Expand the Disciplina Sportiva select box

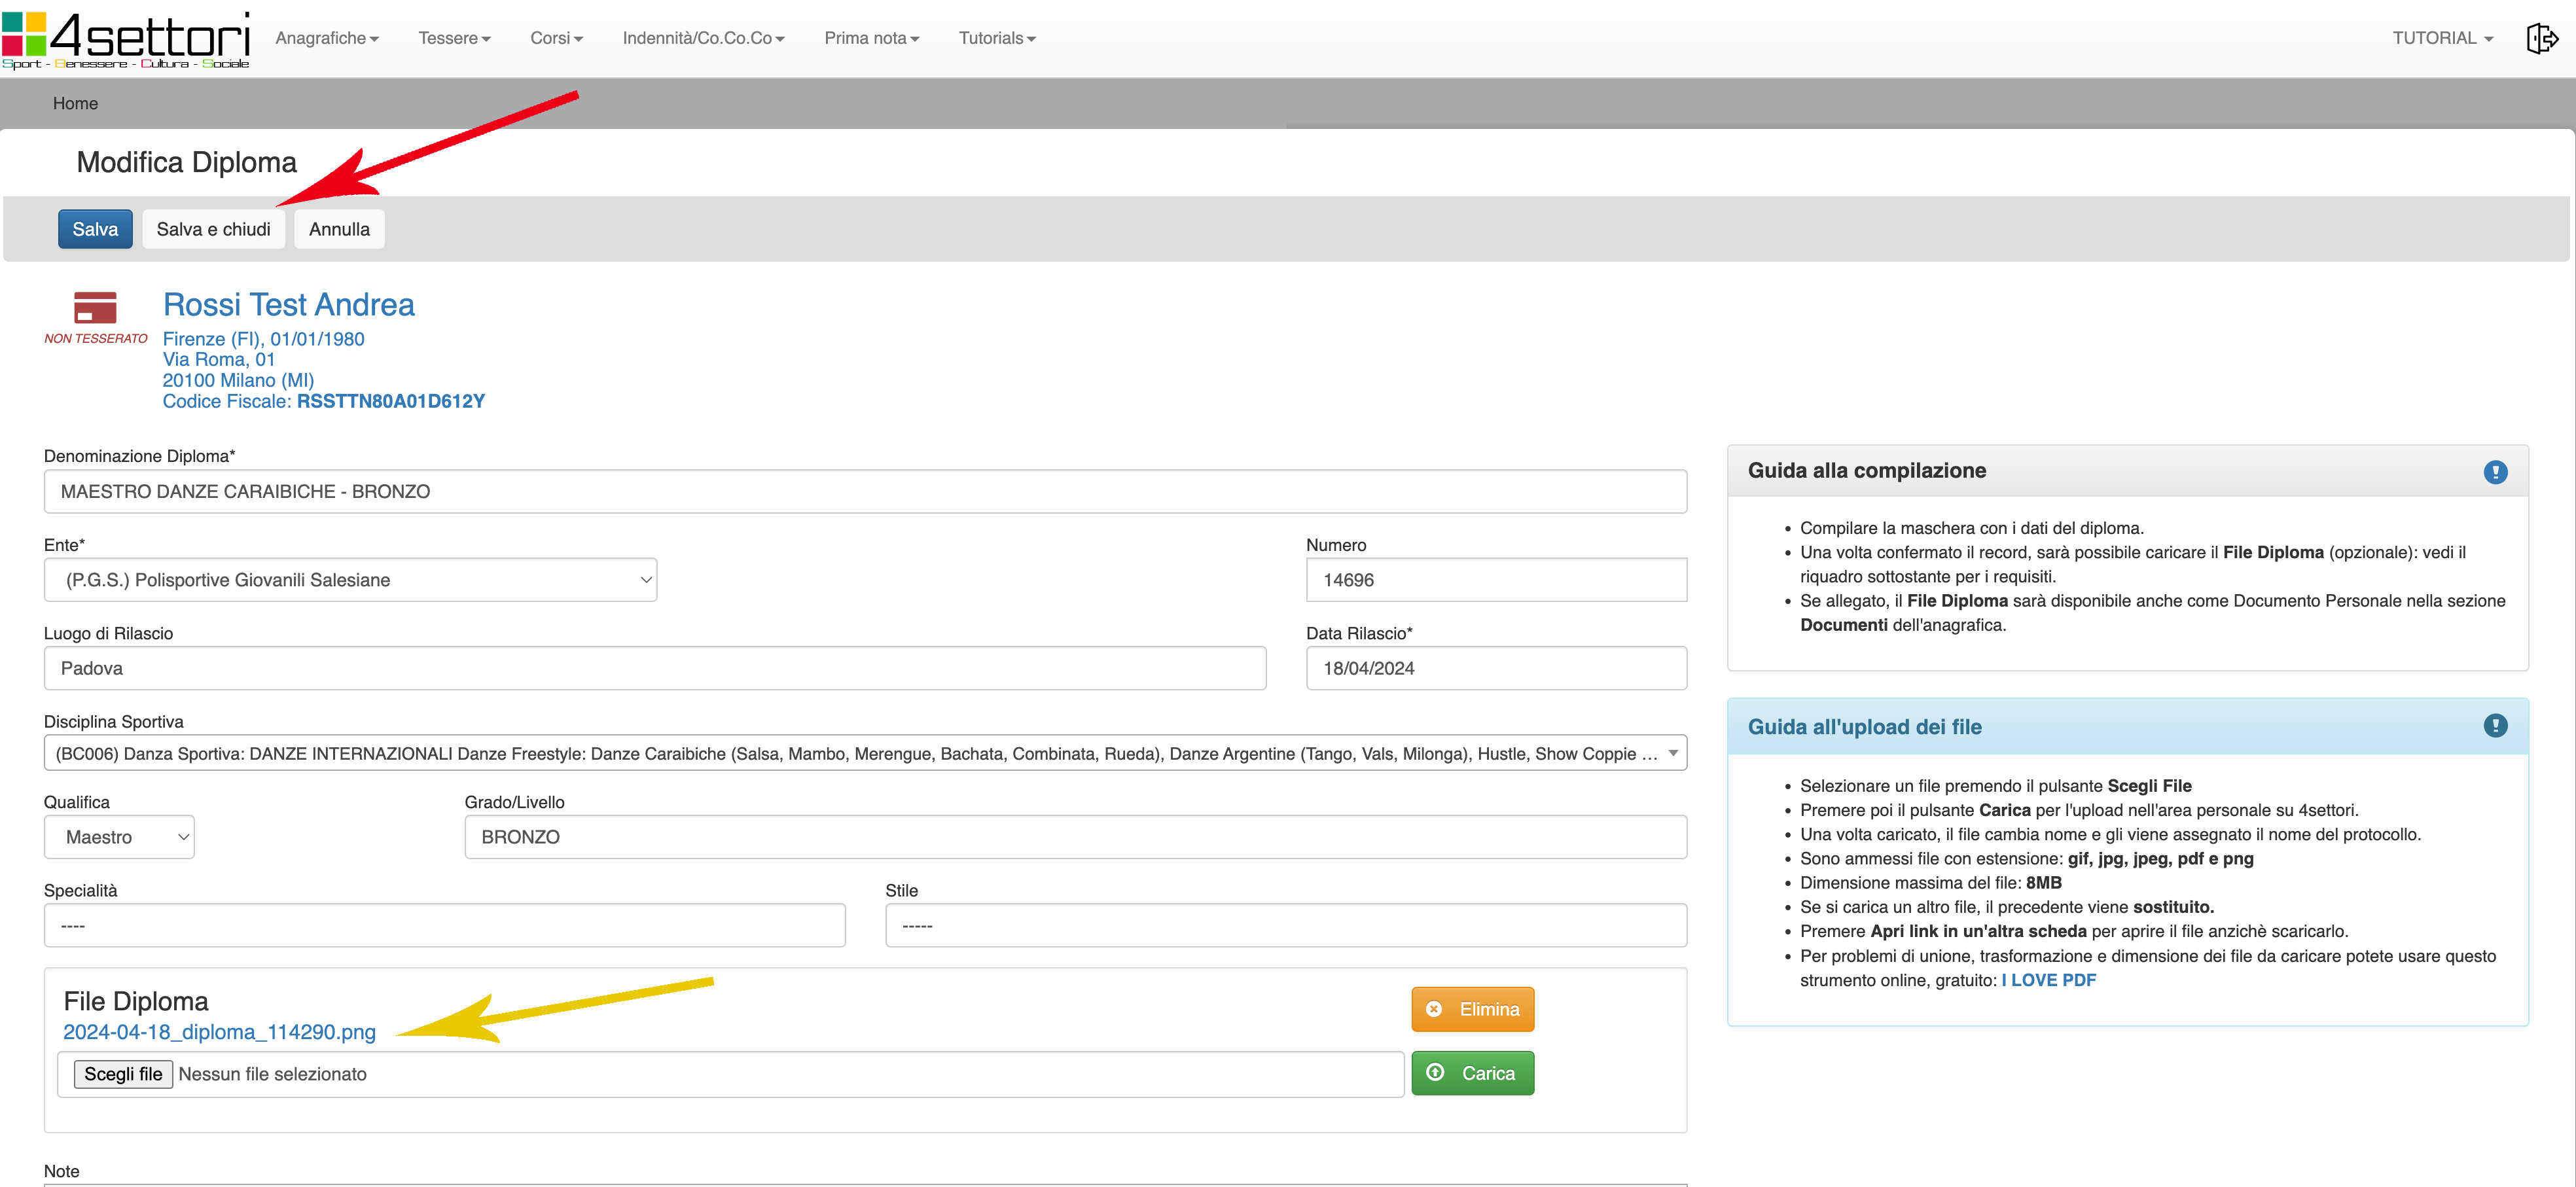tap(865, 753)
